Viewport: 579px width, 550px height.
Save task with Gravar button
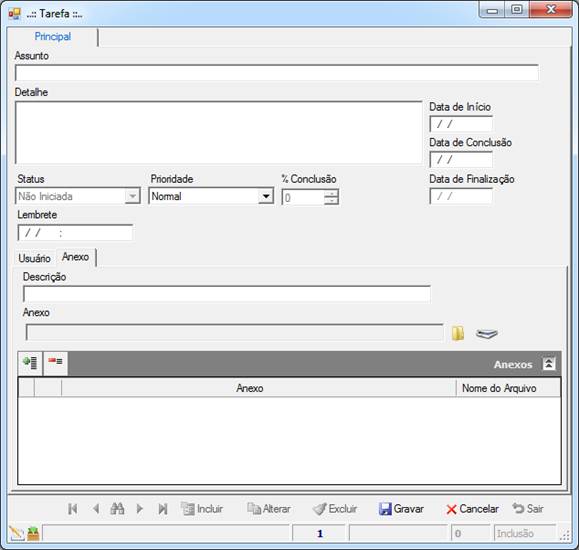point(401,509)
